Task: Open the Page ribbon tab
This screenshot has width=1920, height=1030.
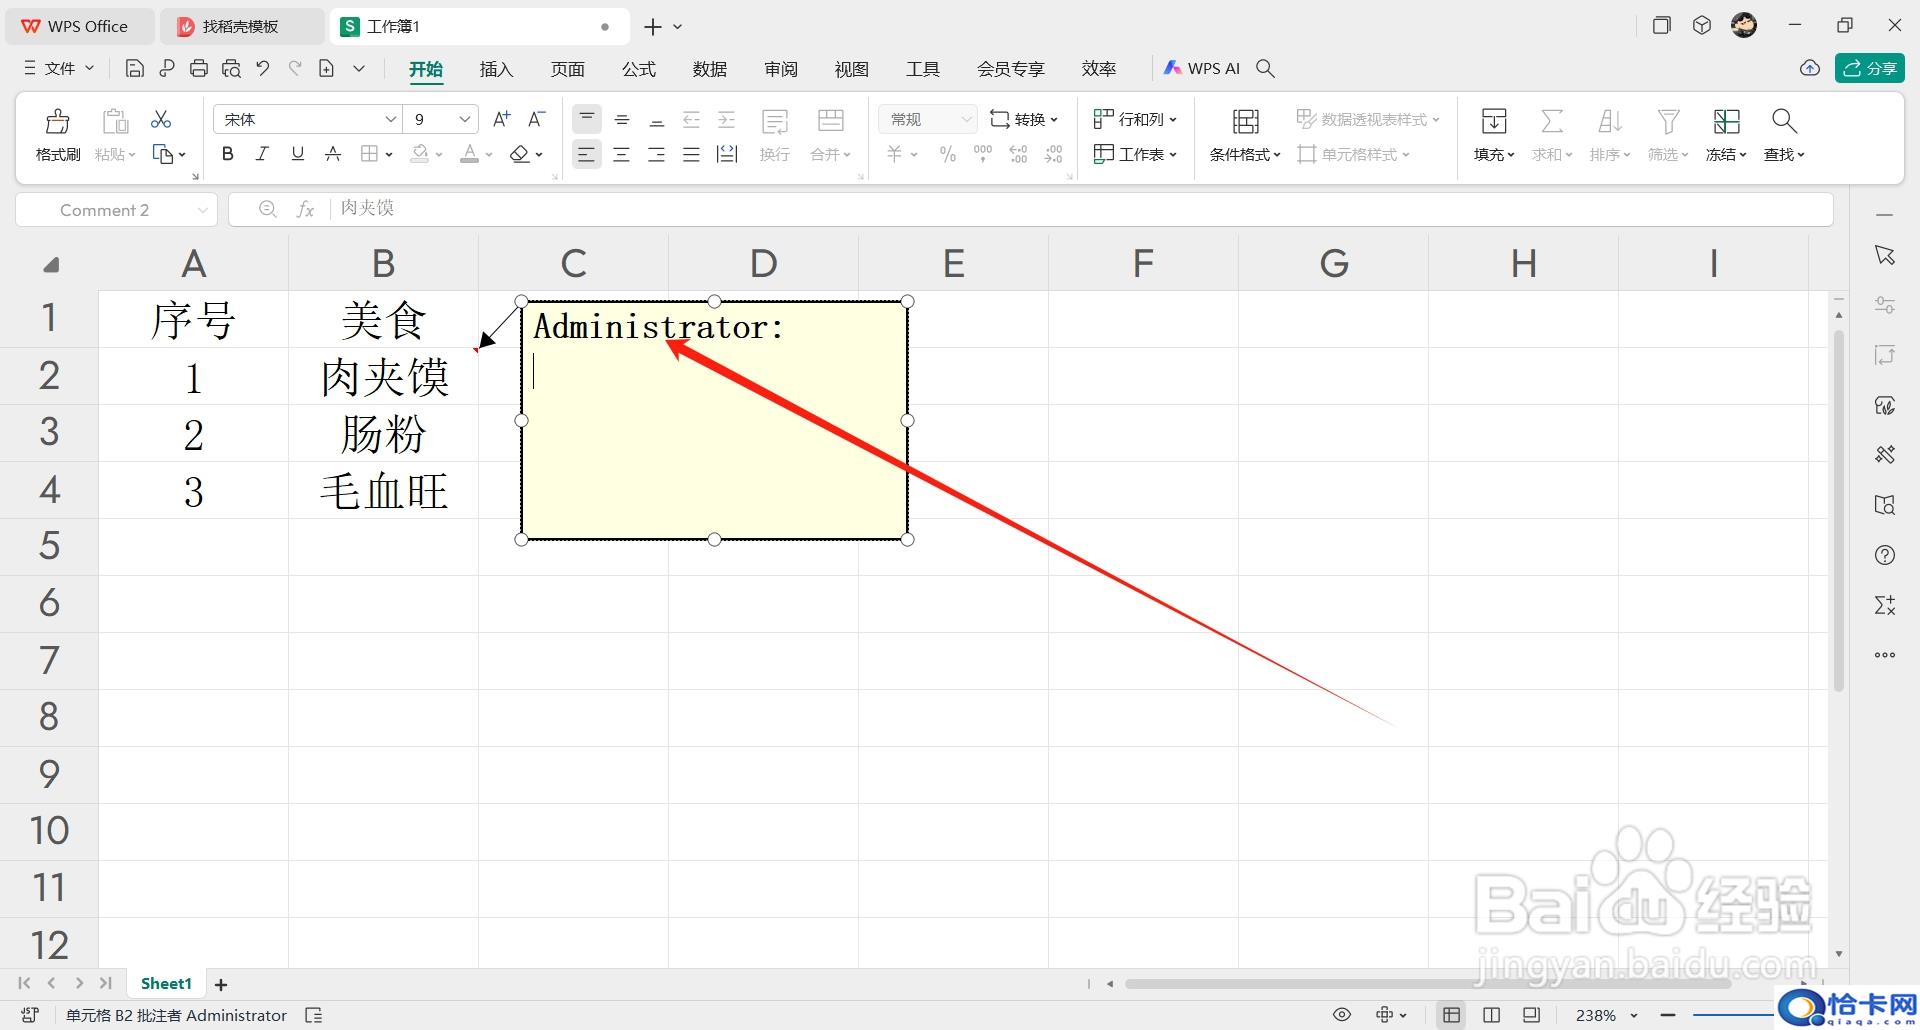Action: tap(567, 68)
